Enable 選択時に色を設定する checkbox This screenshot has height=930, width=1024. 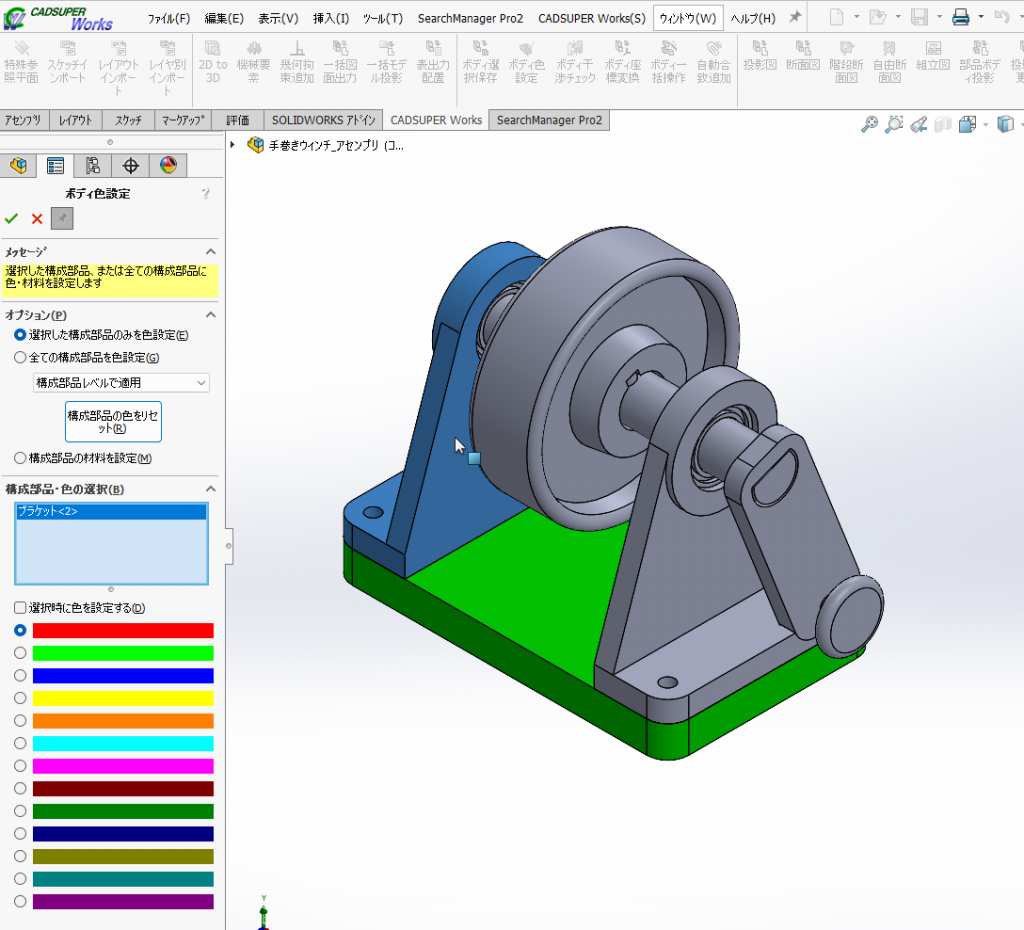click(x=20, y=608)
